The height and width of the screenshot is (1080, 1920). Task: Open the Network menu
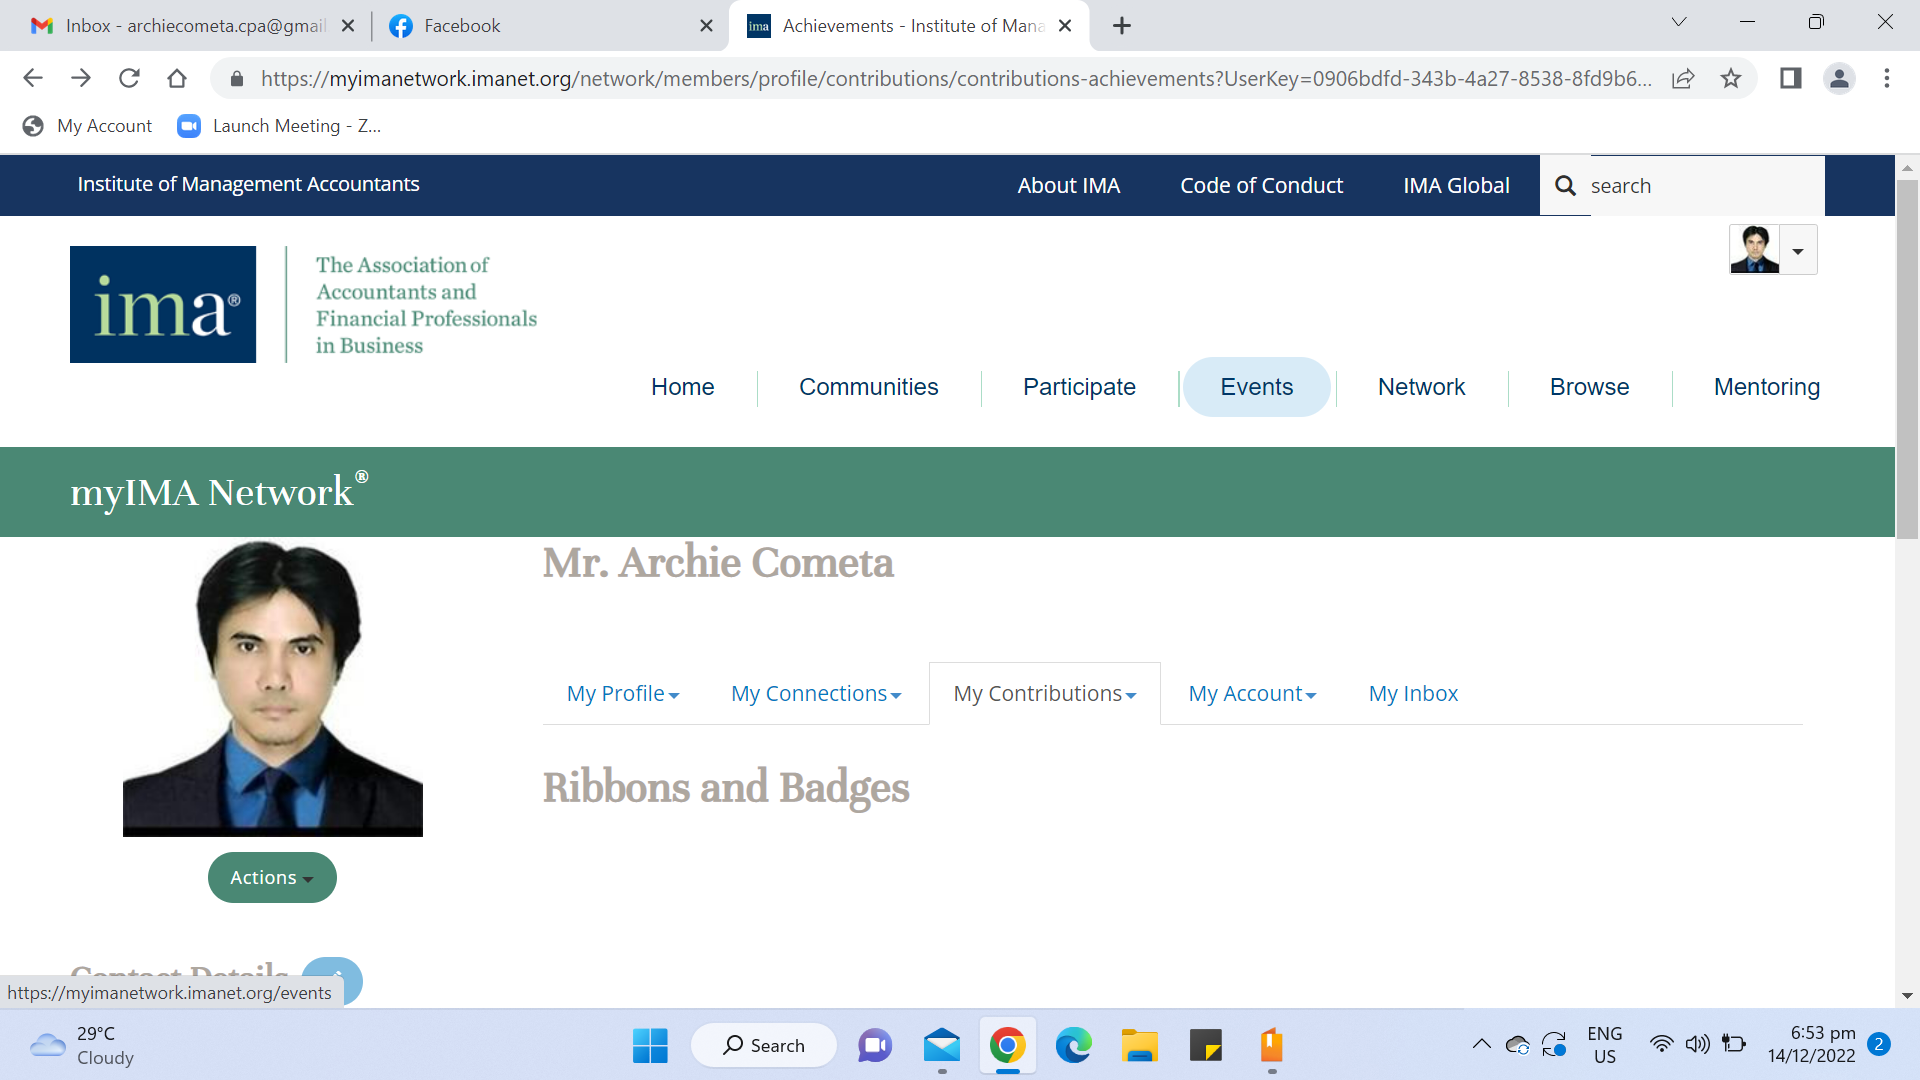point(1421,387)
